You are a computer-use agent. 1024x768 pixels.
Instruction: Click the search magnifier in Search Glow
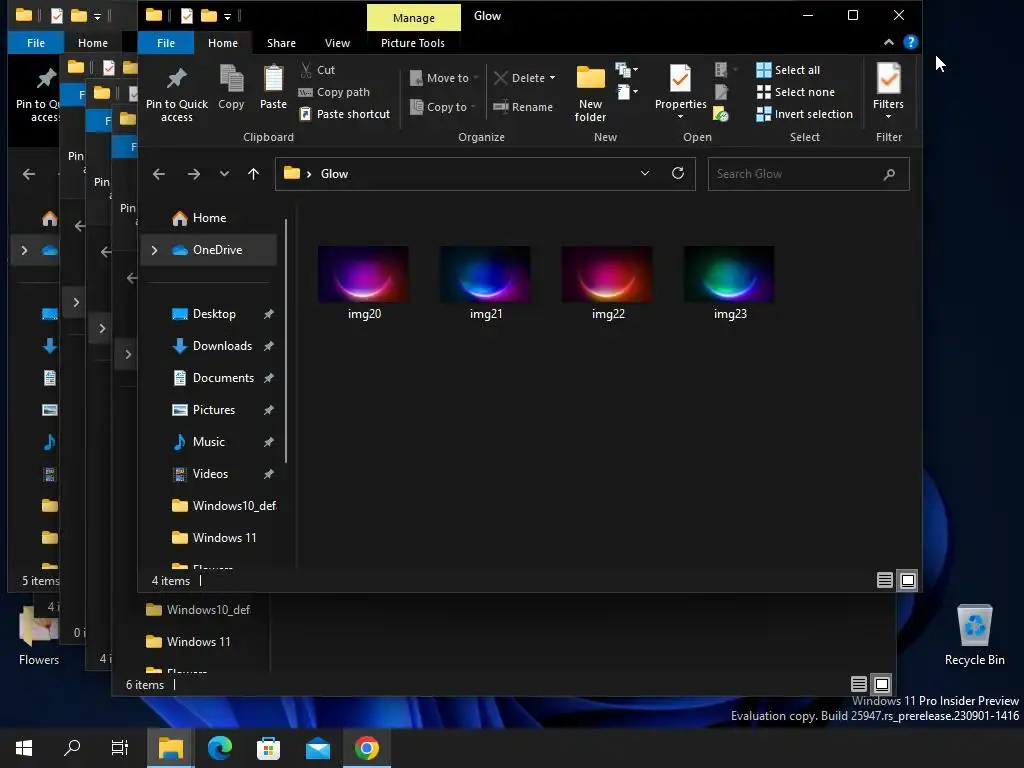(x=889, y=174)
